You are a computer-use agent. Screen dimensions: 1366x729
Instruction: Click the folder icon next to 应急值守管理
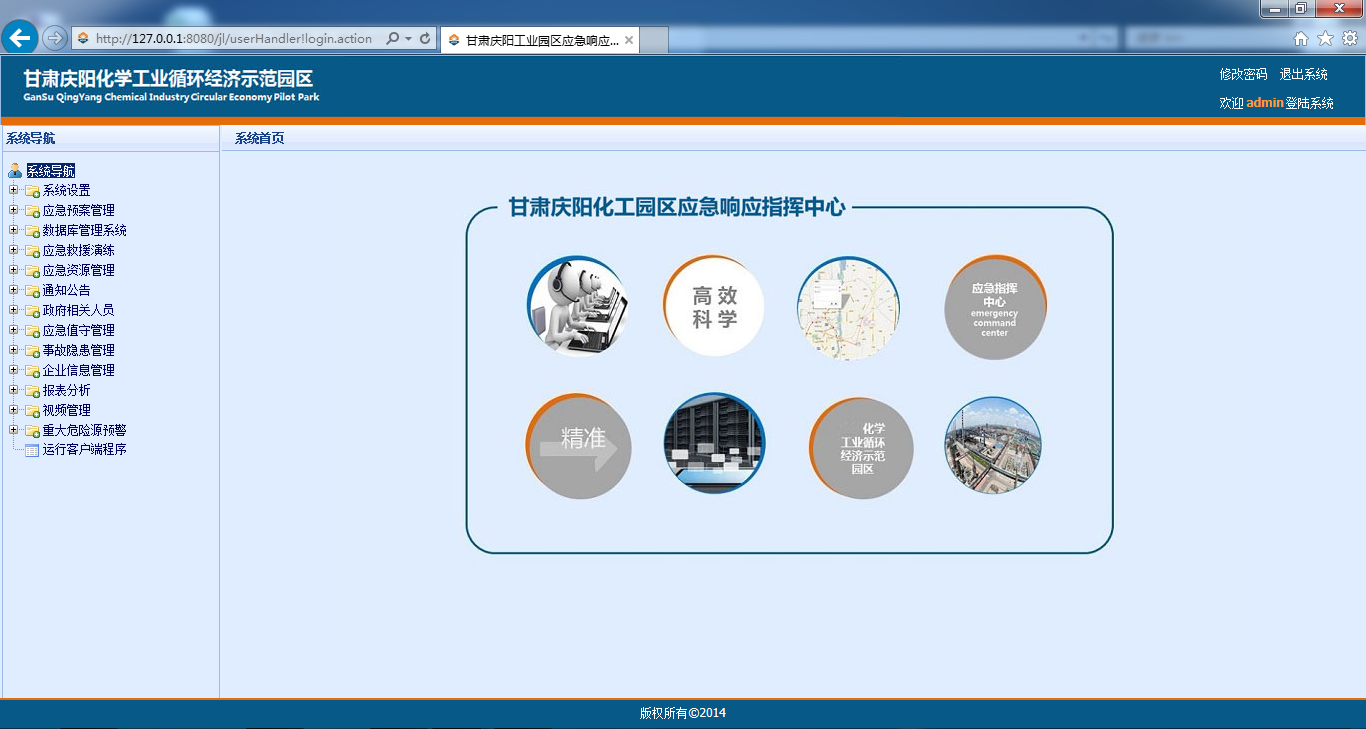point(32,331)
